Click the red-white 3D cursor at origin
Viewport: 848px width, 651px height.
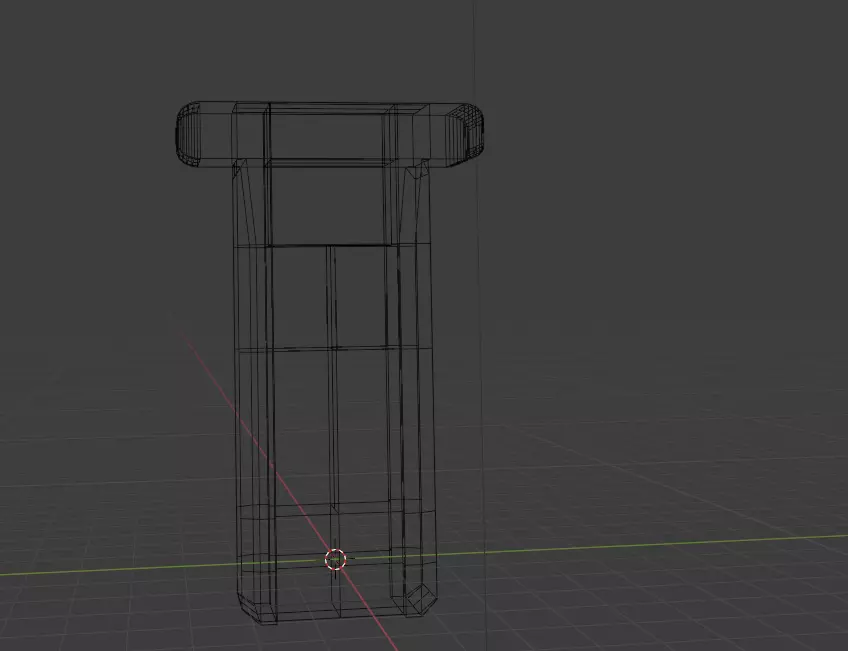pos(335,560)
